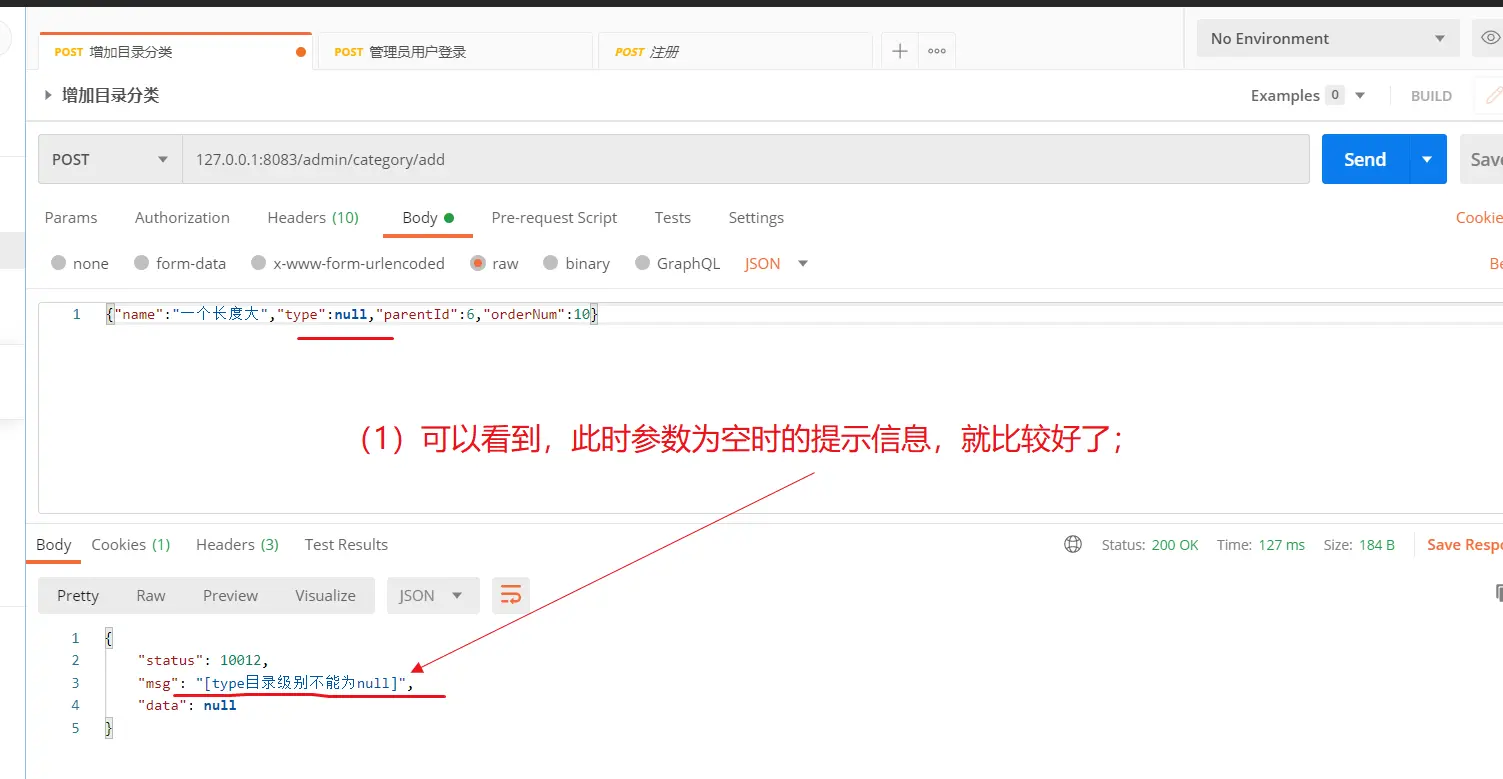Viewport: 1503px width, 779px height.
Task: Choose x-www-form-urlencoded body type
Action: pos(259,264)
